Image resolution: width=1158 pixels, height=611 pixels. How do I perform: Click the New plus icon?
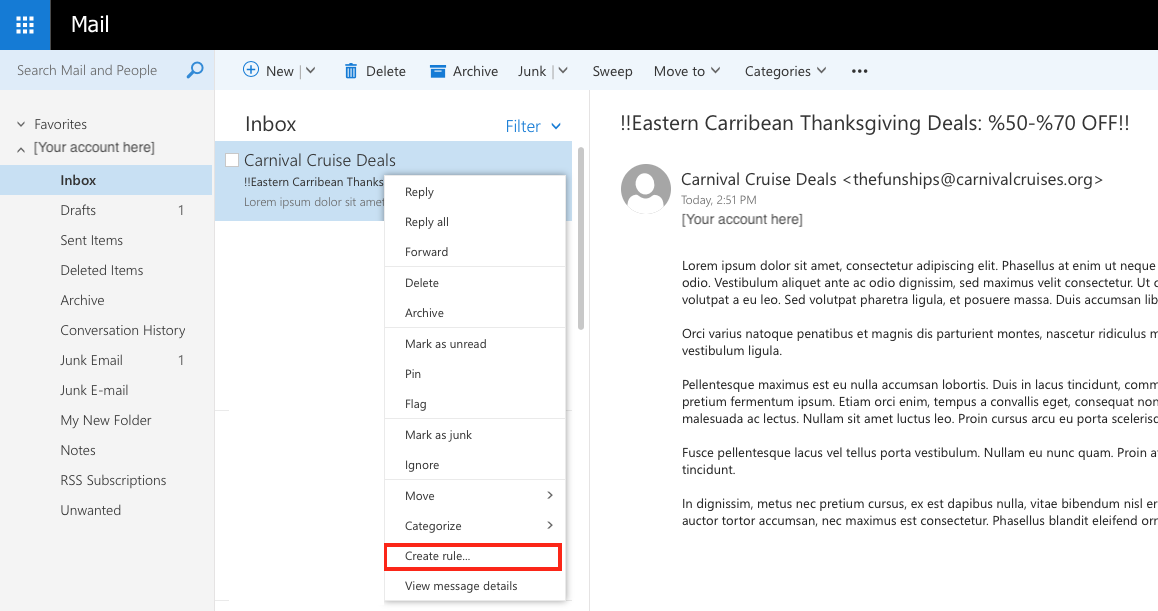point(251,70)
